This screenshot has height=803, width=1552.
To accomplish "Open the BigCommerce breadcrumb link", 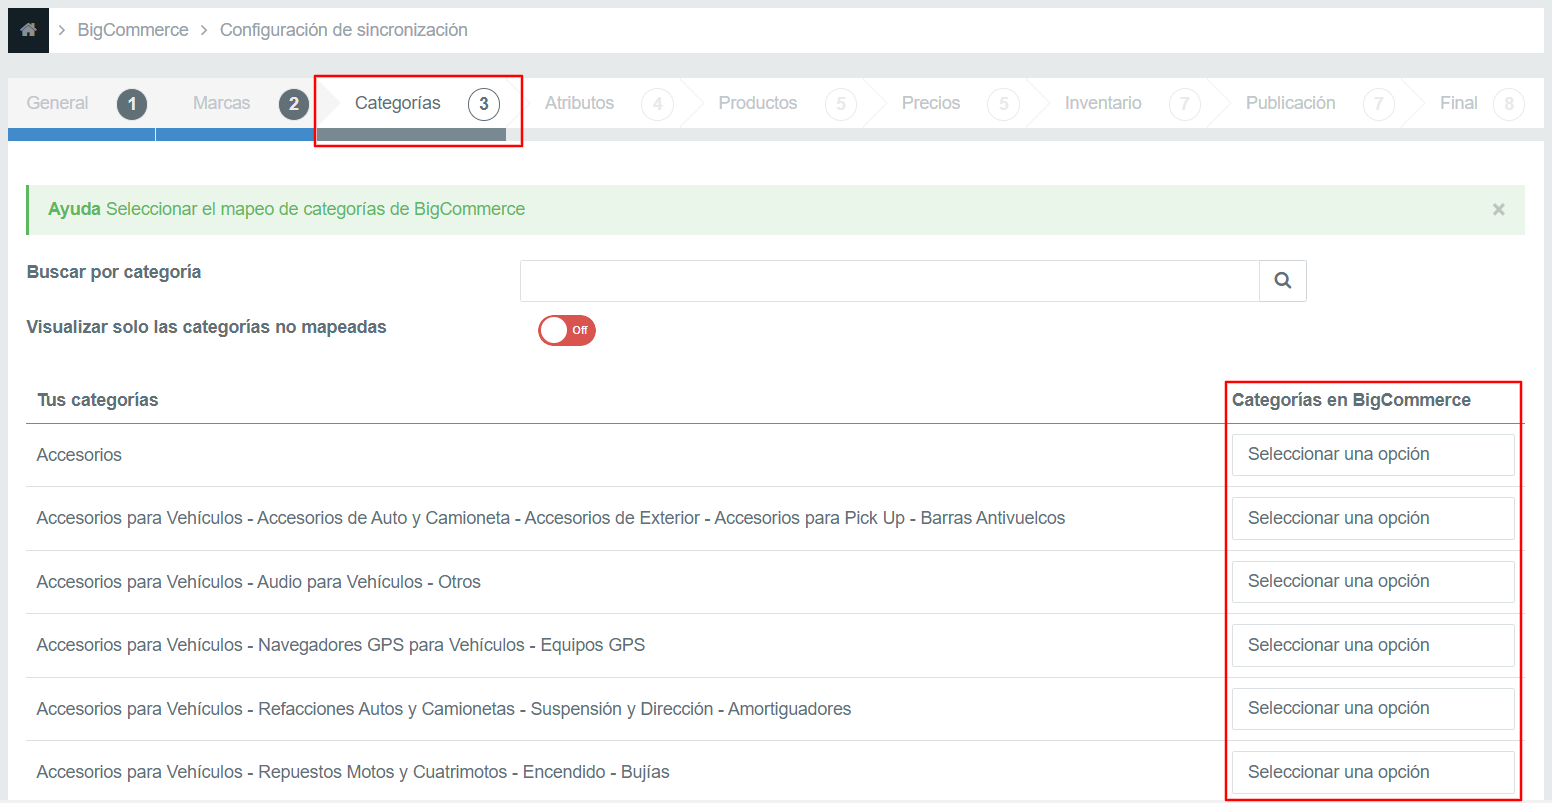I will [133, 30].
